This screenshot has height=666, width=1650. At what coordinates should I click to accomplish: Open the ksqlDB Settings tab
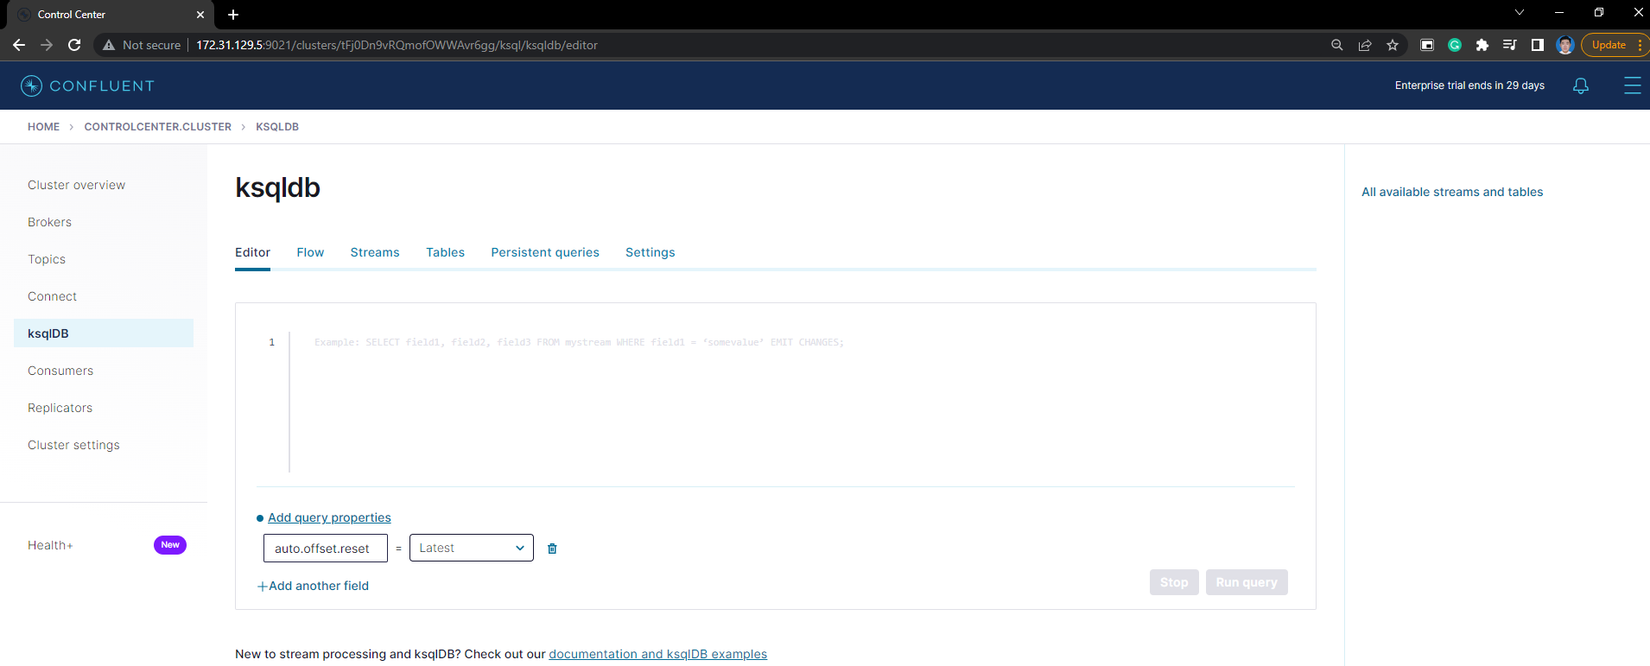[650, 252]
